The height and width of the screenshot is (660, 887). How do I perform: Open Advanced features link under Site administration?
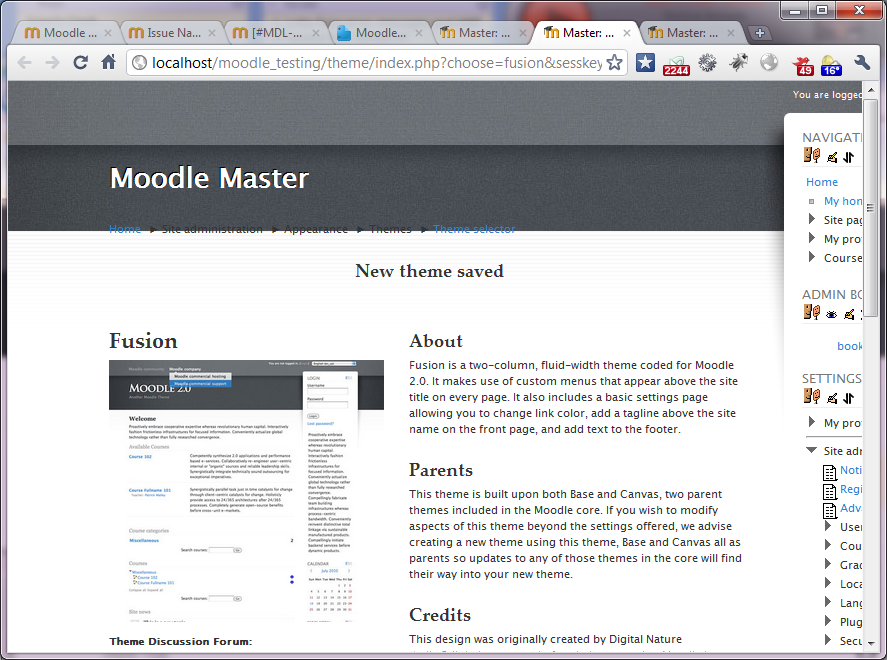(x=851, y=508)
